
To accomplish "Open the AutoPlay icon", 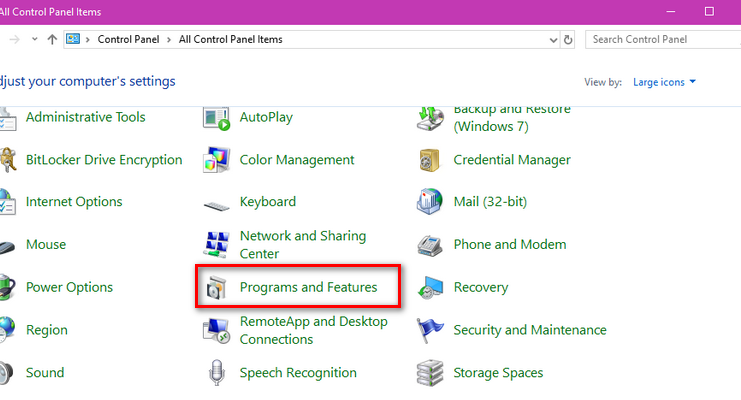I will [x=216, y=118].
